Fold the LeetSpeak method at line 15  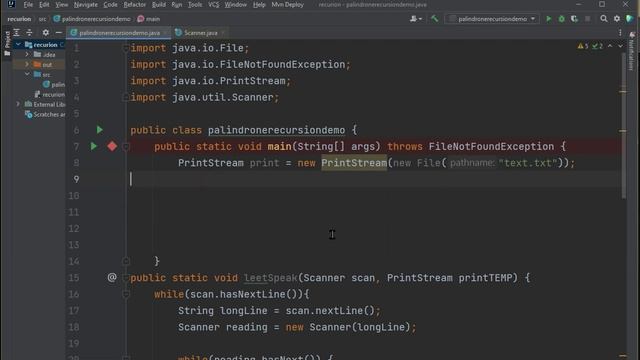126,278
